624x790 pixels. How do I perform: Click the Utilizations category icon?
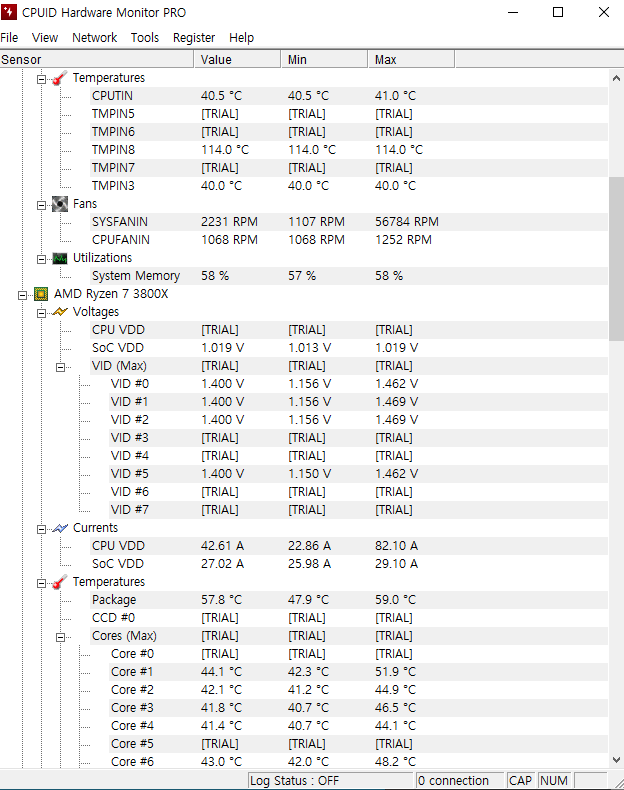coord(60,258)
